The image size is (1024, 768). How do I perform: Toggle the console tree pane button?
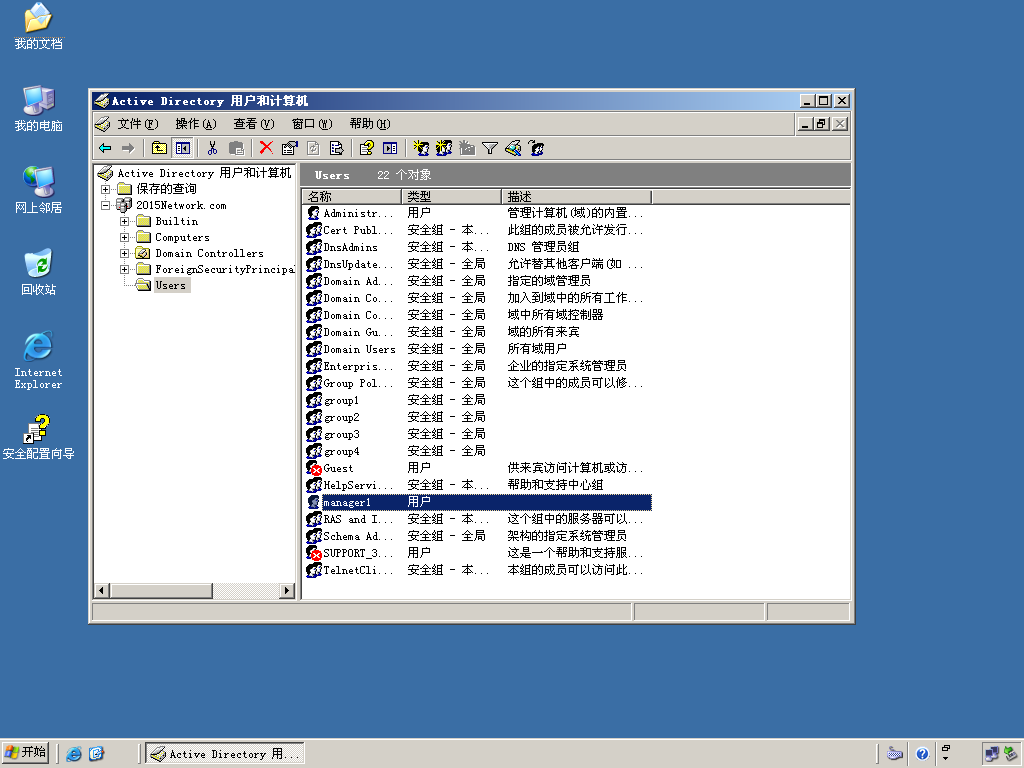(183, 148)
